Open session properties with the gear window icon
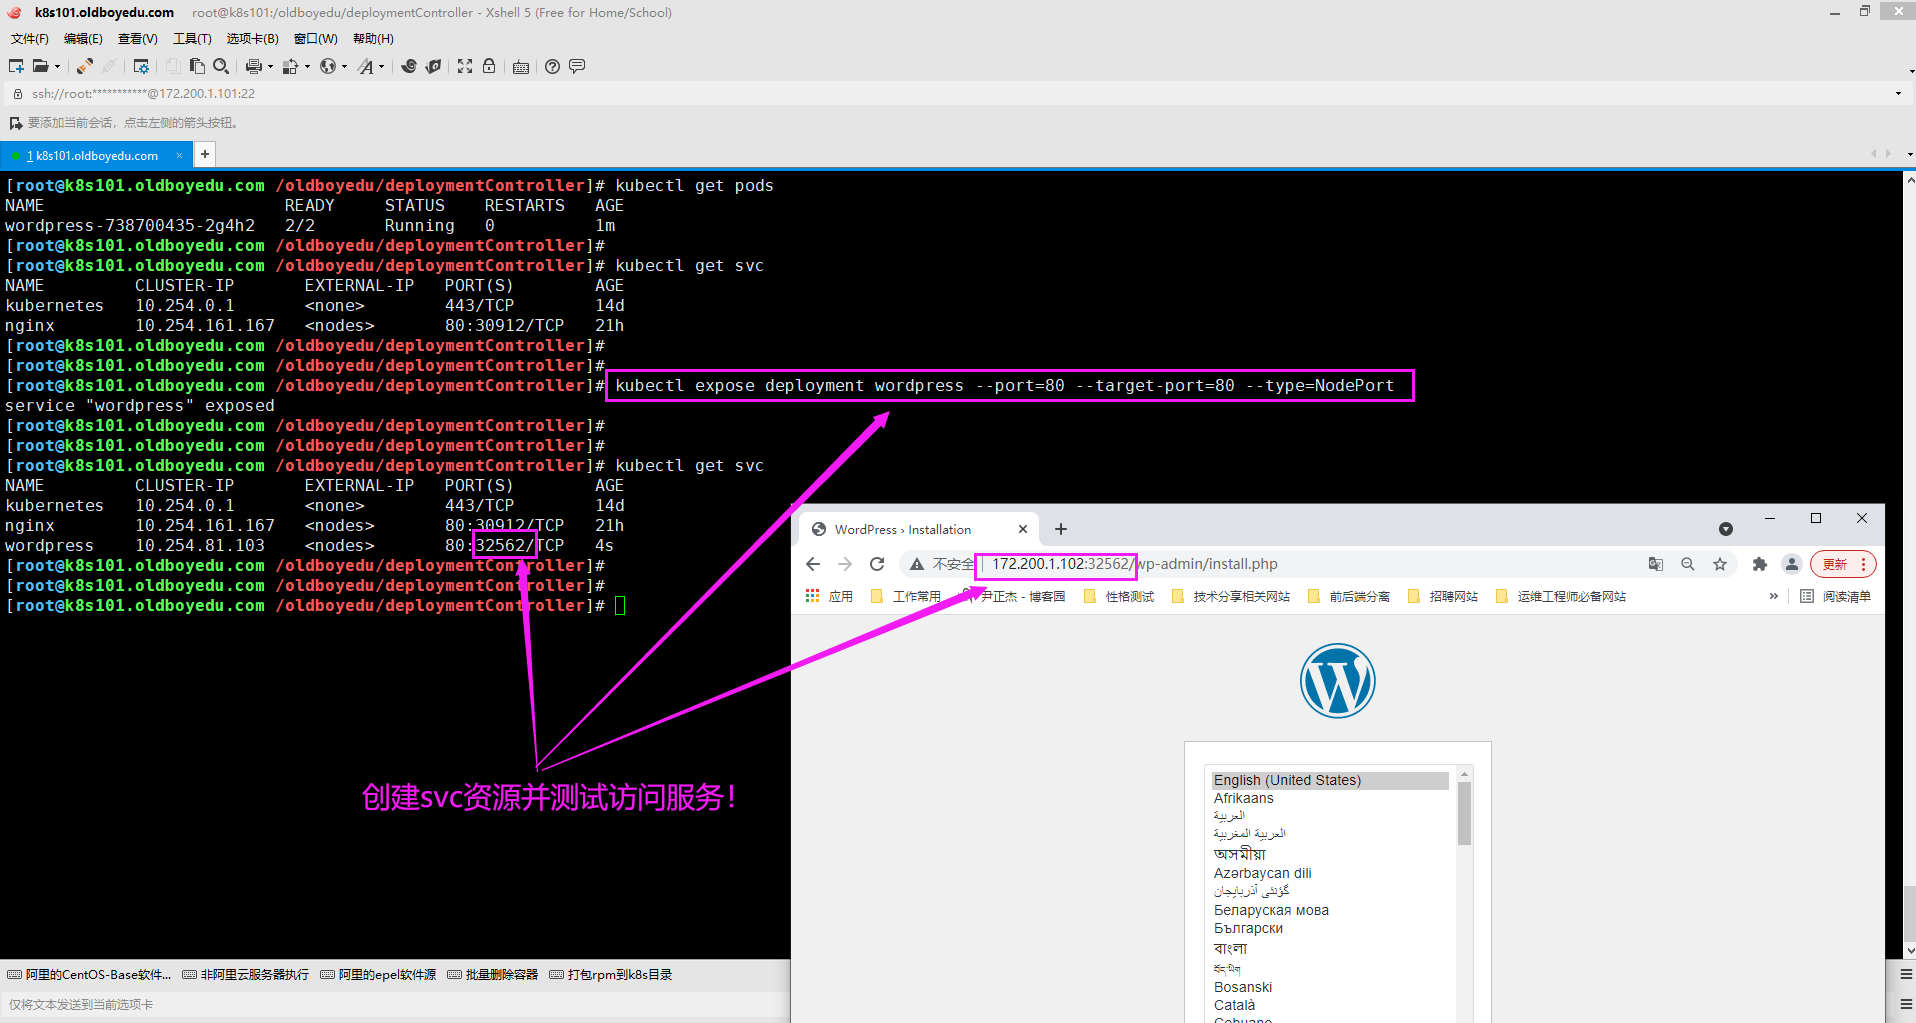 pyautogui.click(x=141, y=66)
